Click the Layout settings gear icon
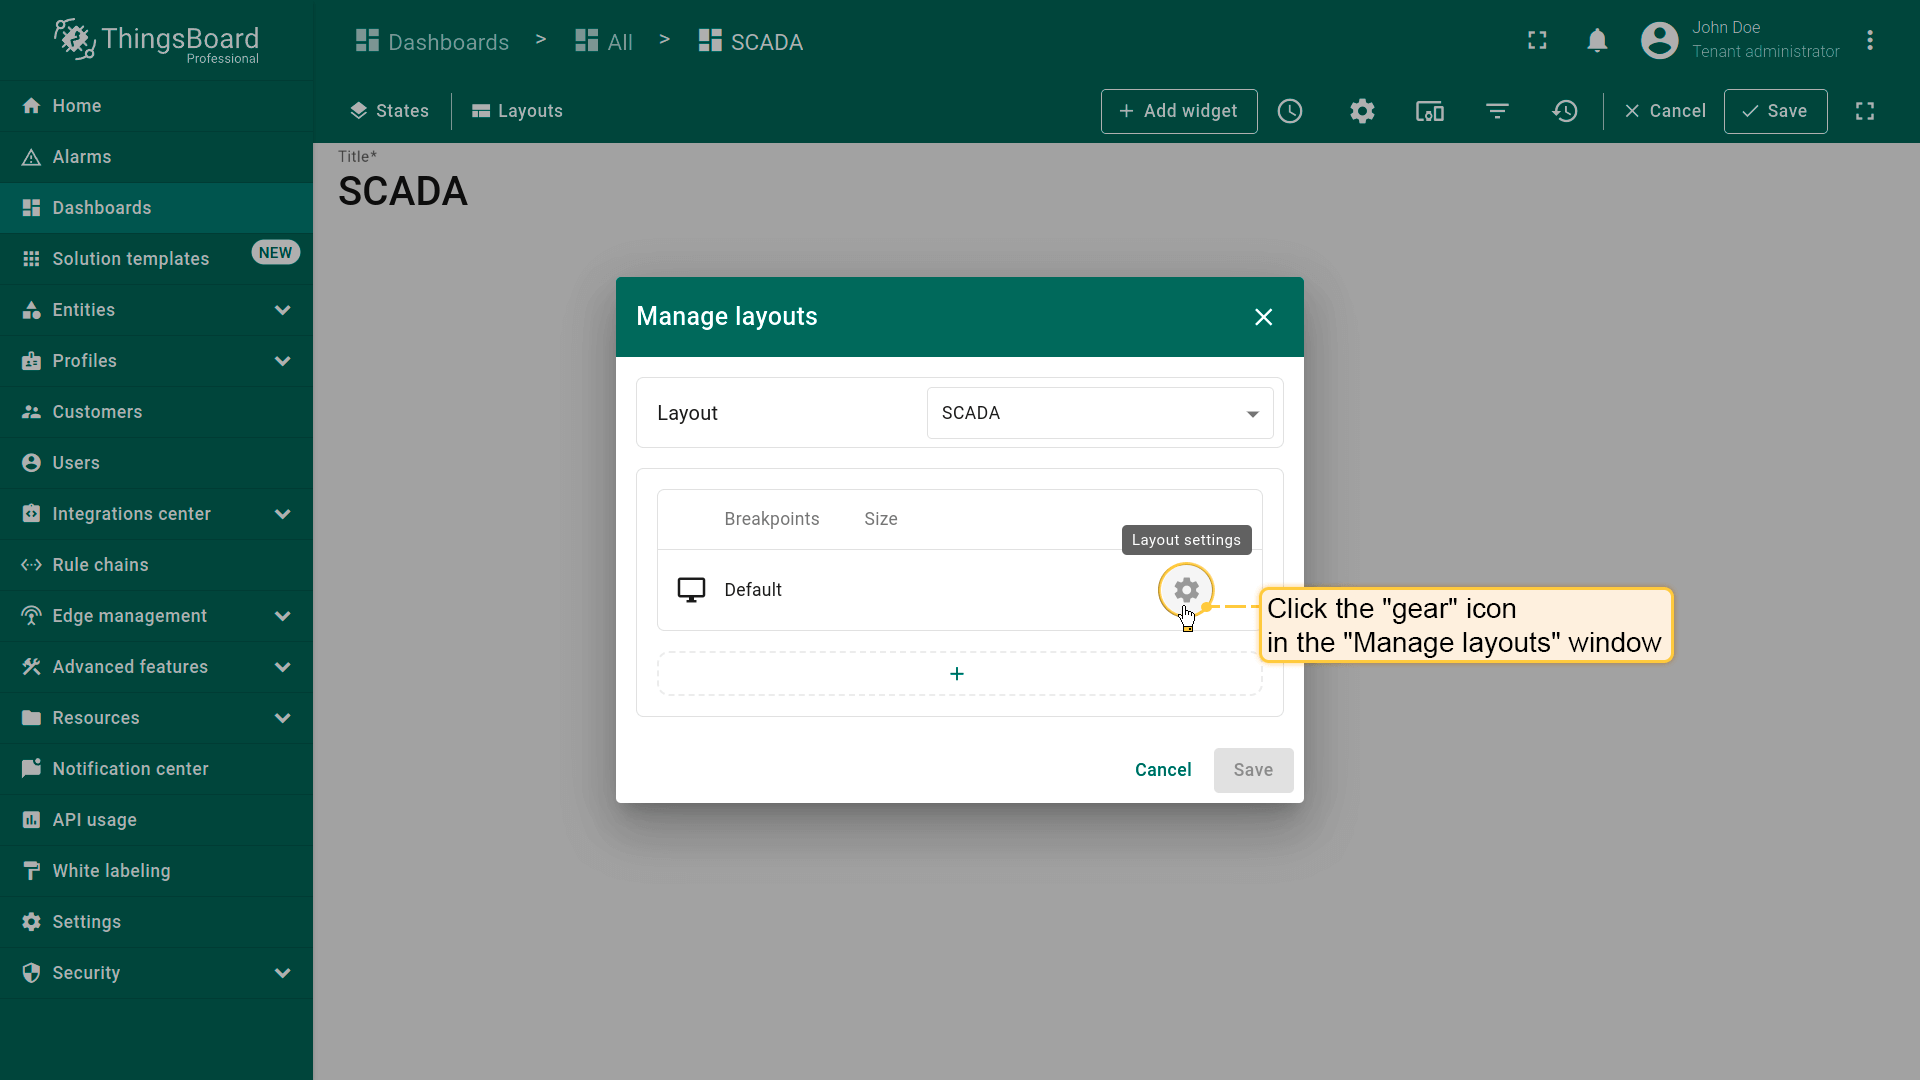Image resolution: width=1920 pixels, height=1080 pixels. click(x=1186, y=590)
